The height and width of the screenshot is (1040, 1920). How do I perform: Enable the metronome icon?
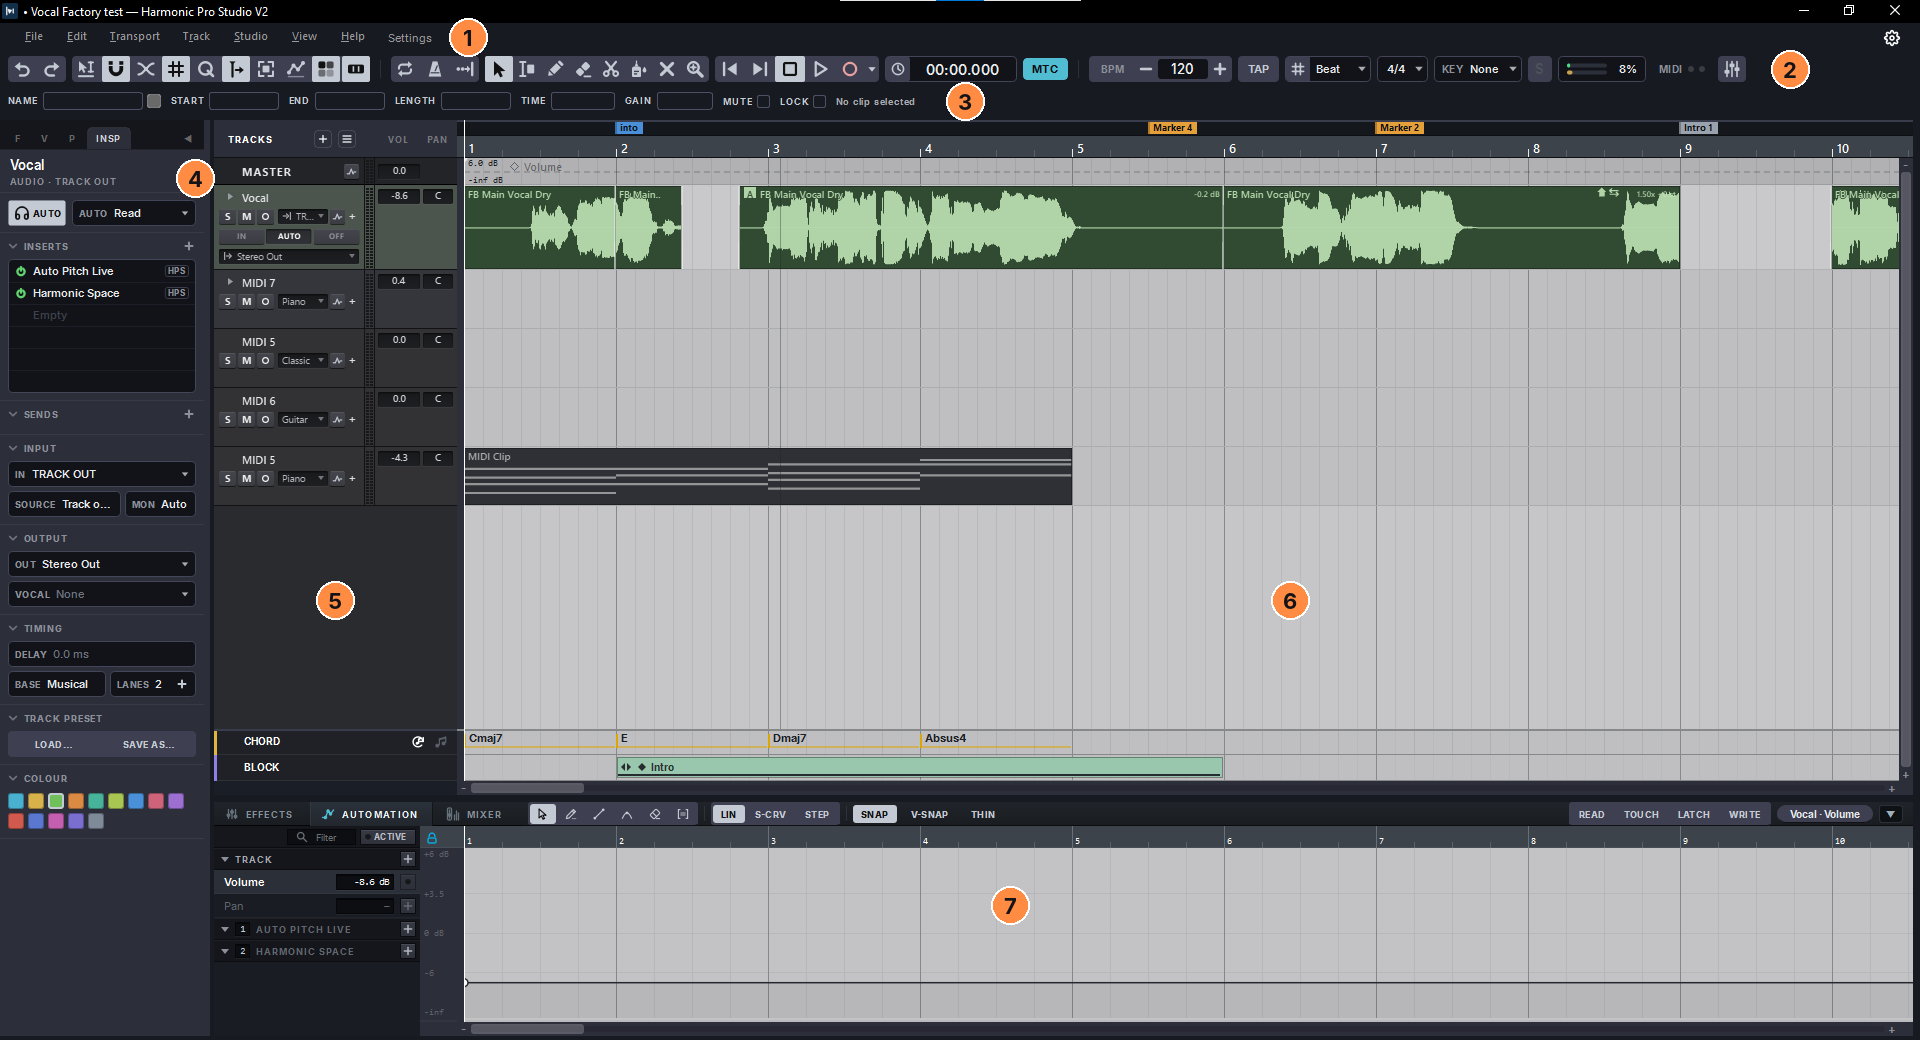coord(435,69)
